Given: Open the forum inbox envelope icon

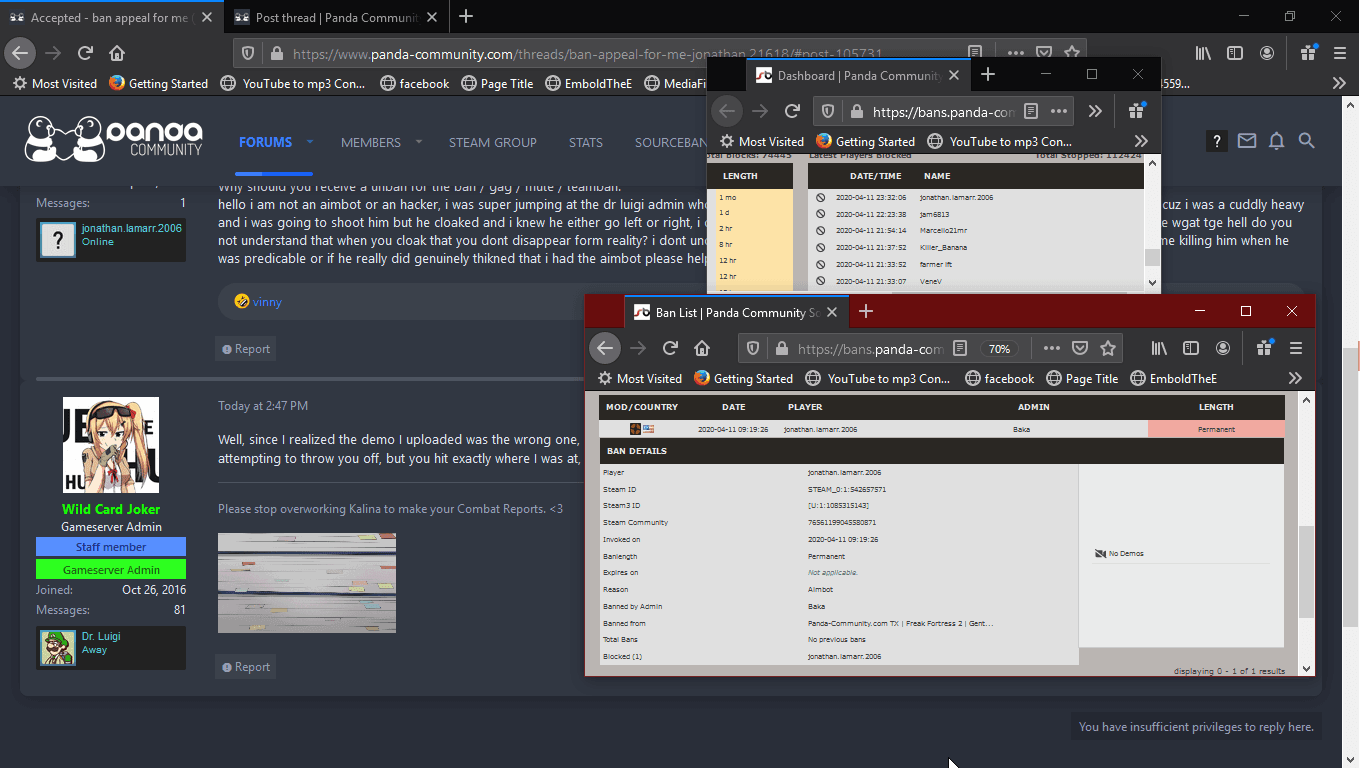Looking at the screenshot, I should 1246,142.
